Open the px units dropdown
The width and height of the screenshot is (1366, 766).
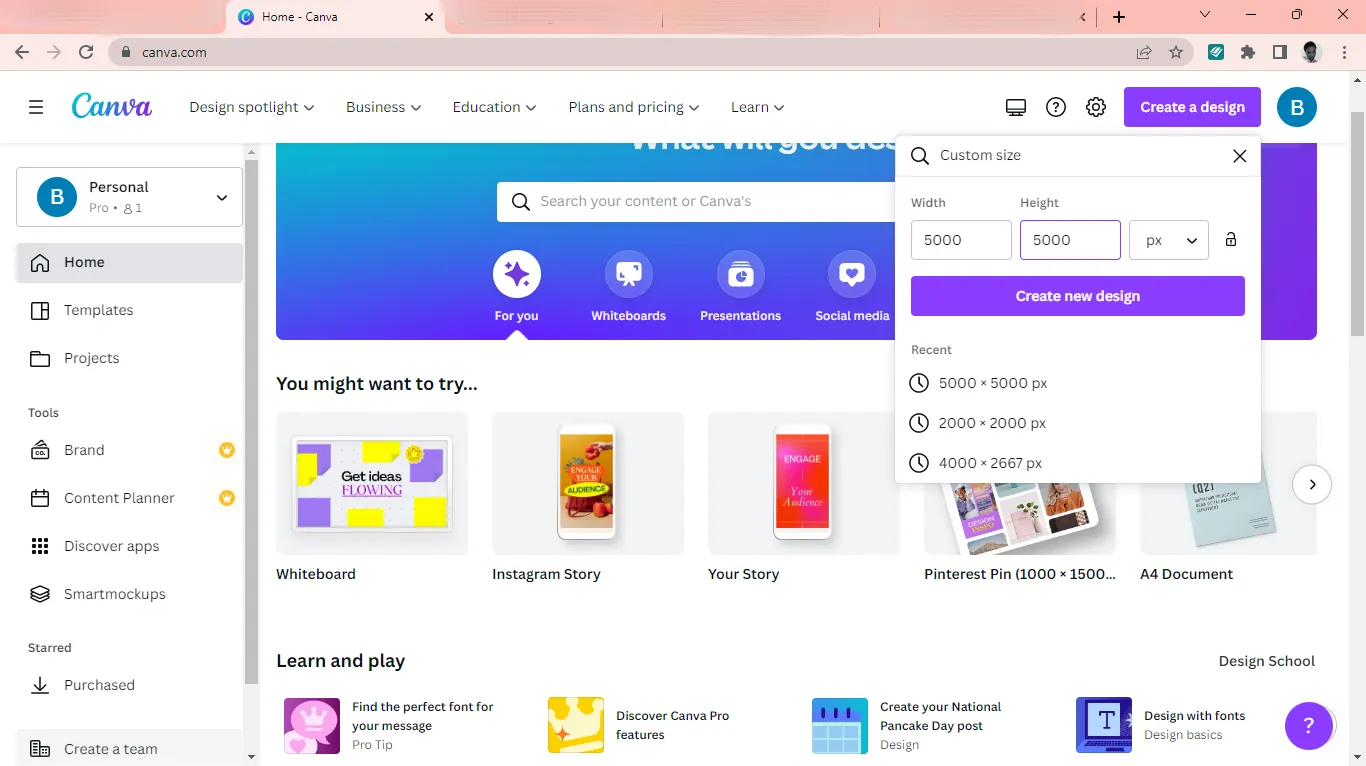(x=1169, y=240)
